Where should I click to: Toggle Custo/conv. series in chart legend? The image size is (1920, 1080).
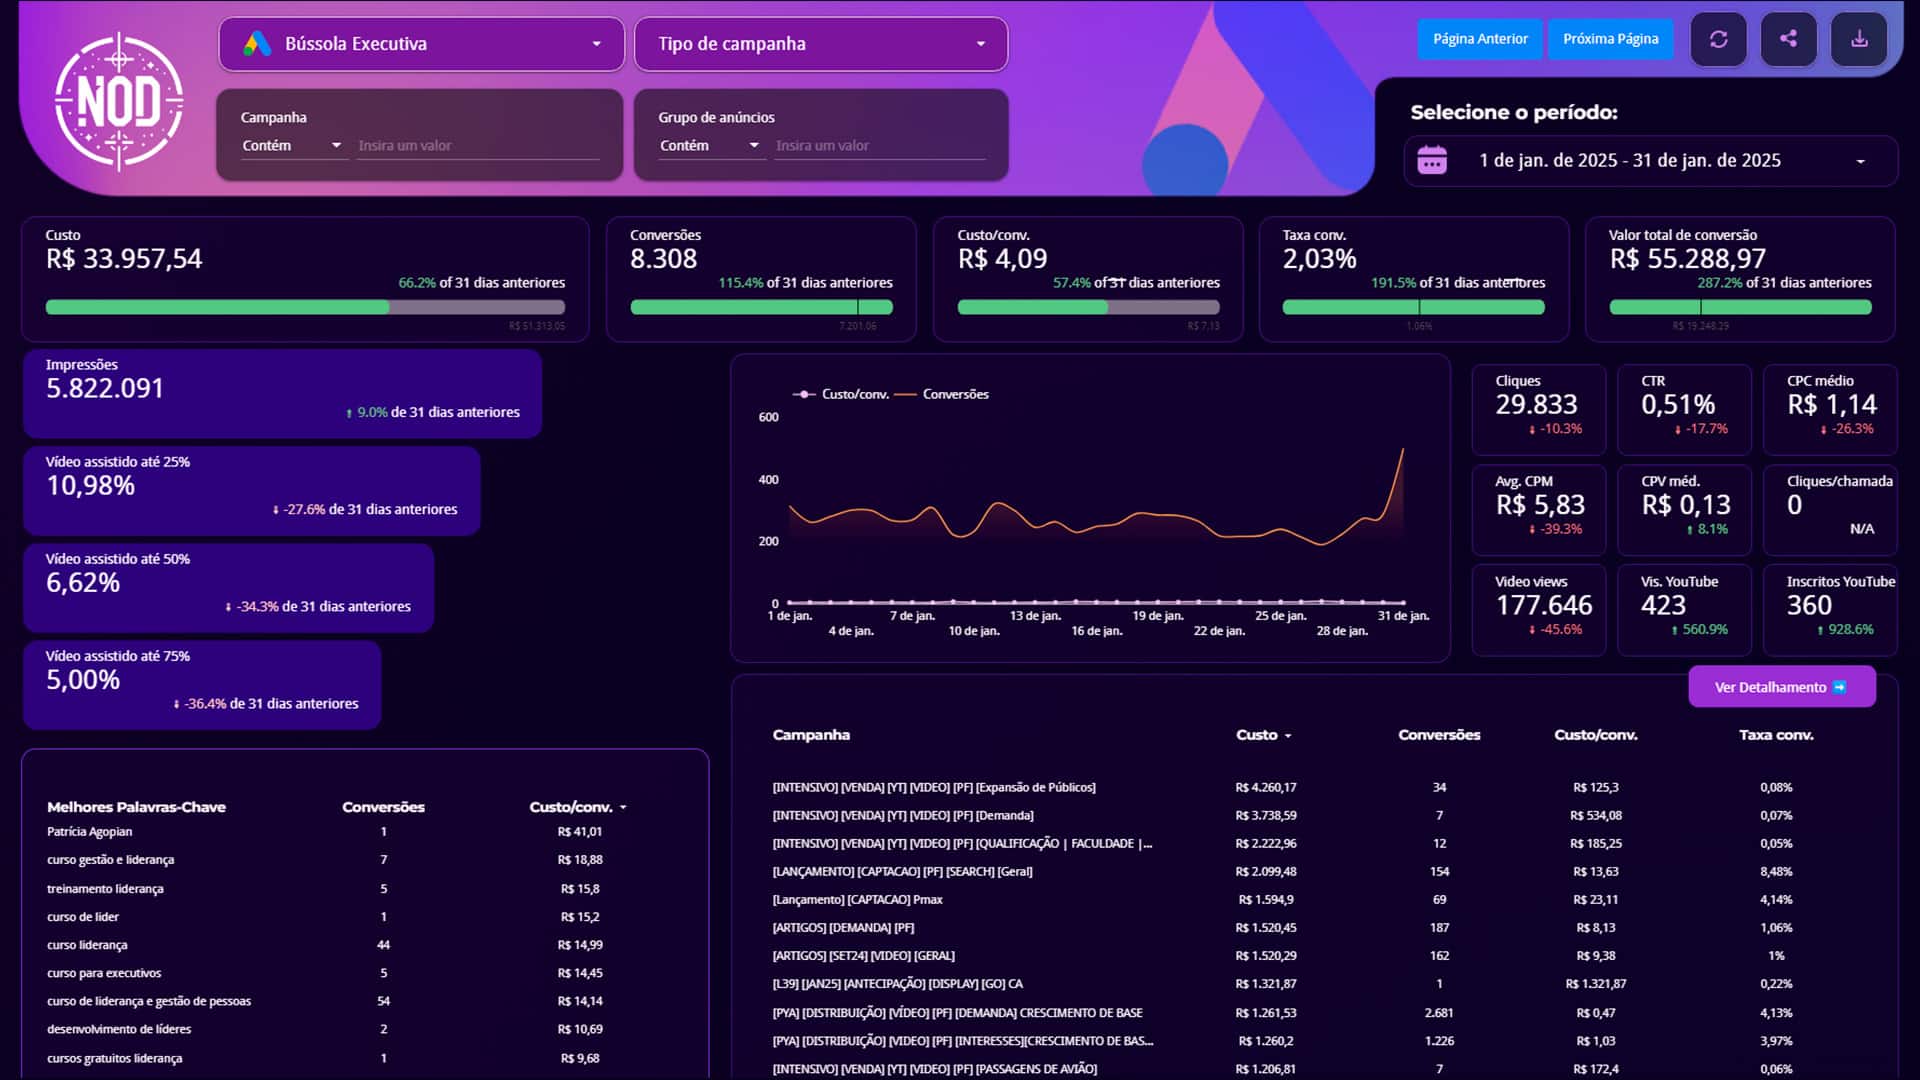[840, 394]
